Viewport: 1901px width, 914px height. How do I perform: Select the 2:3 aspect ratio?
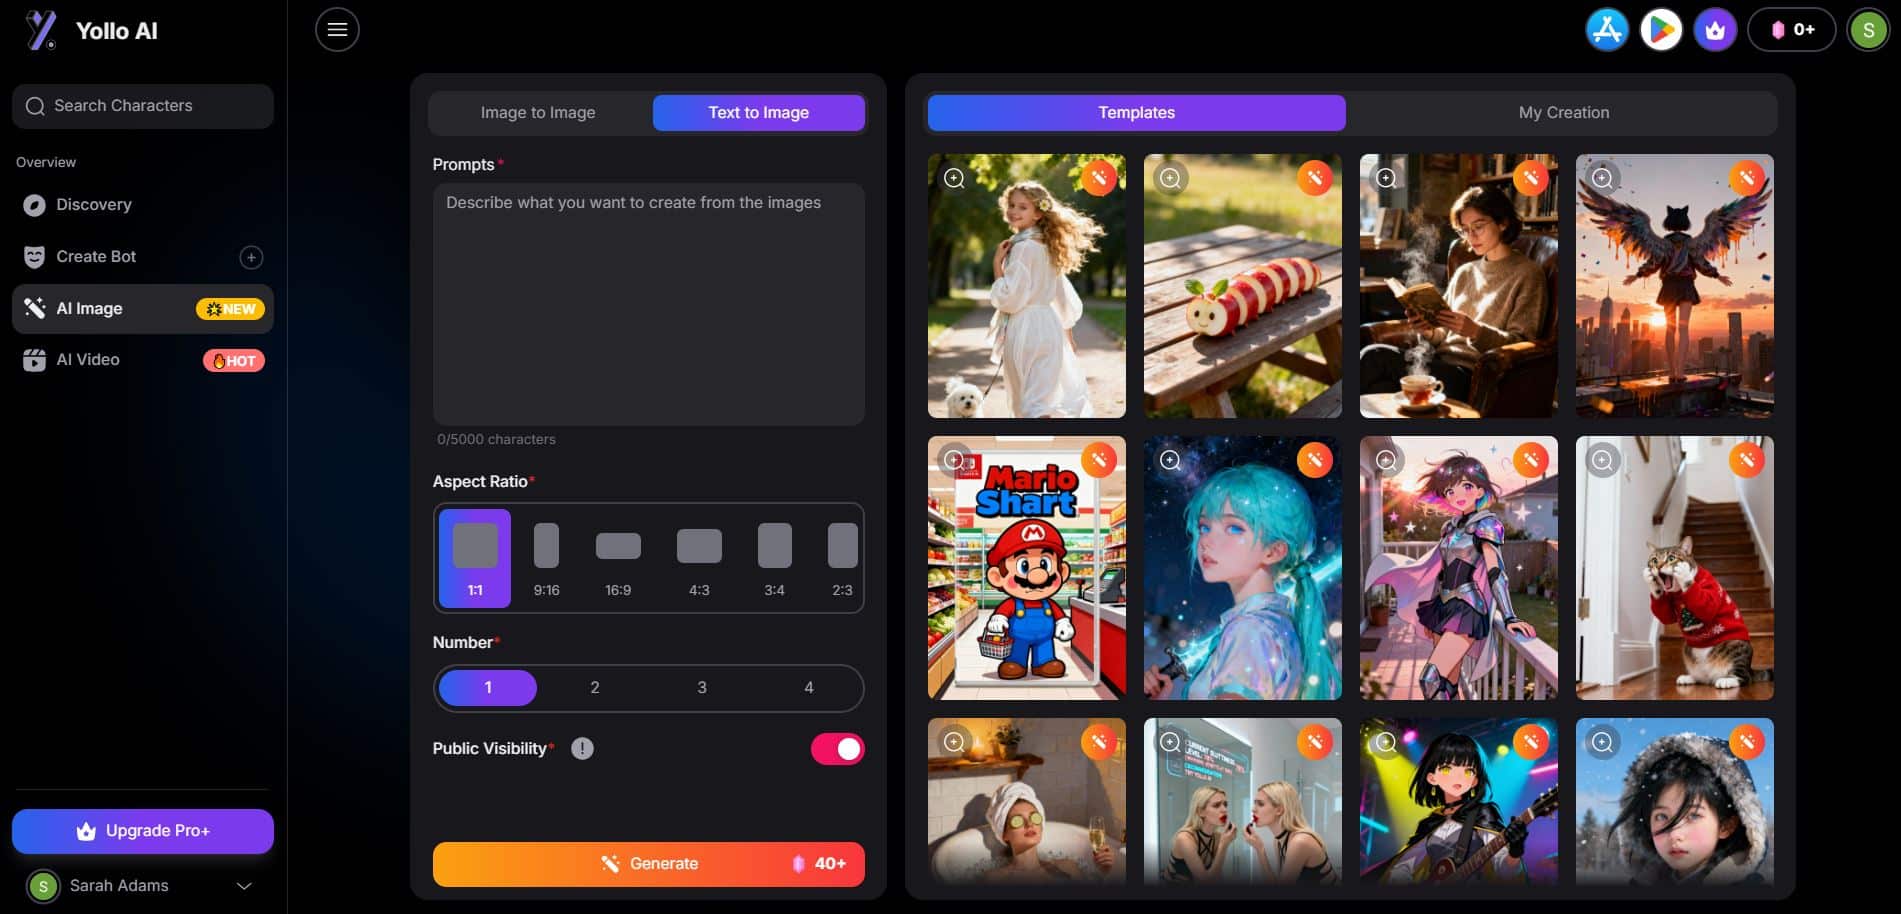click(x=842, y=558)
